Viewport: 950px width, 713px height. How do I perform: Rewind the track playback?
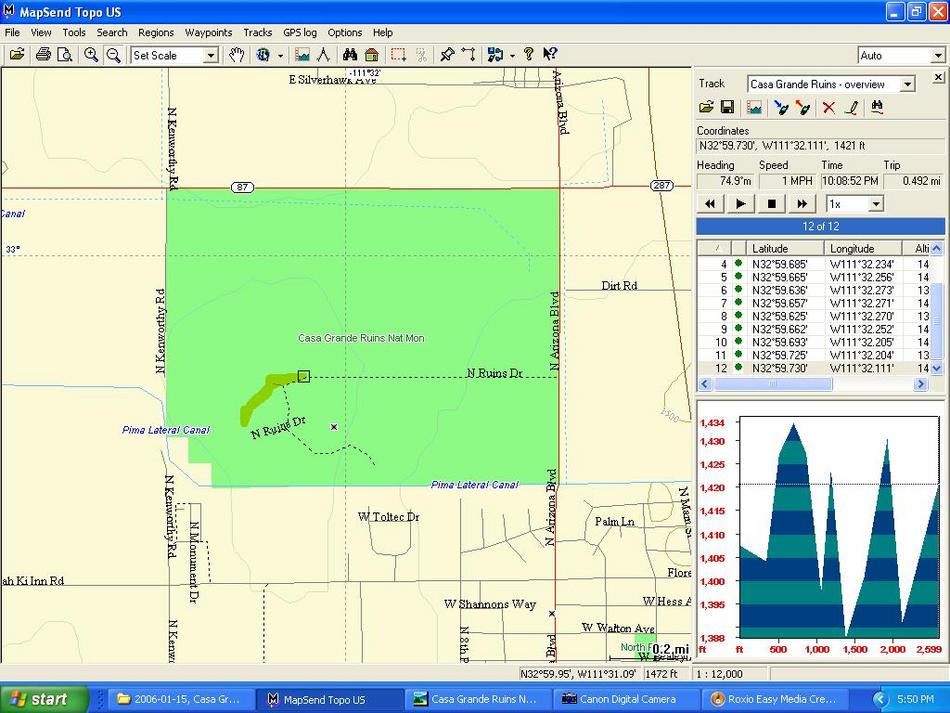[x=710, y=204]
